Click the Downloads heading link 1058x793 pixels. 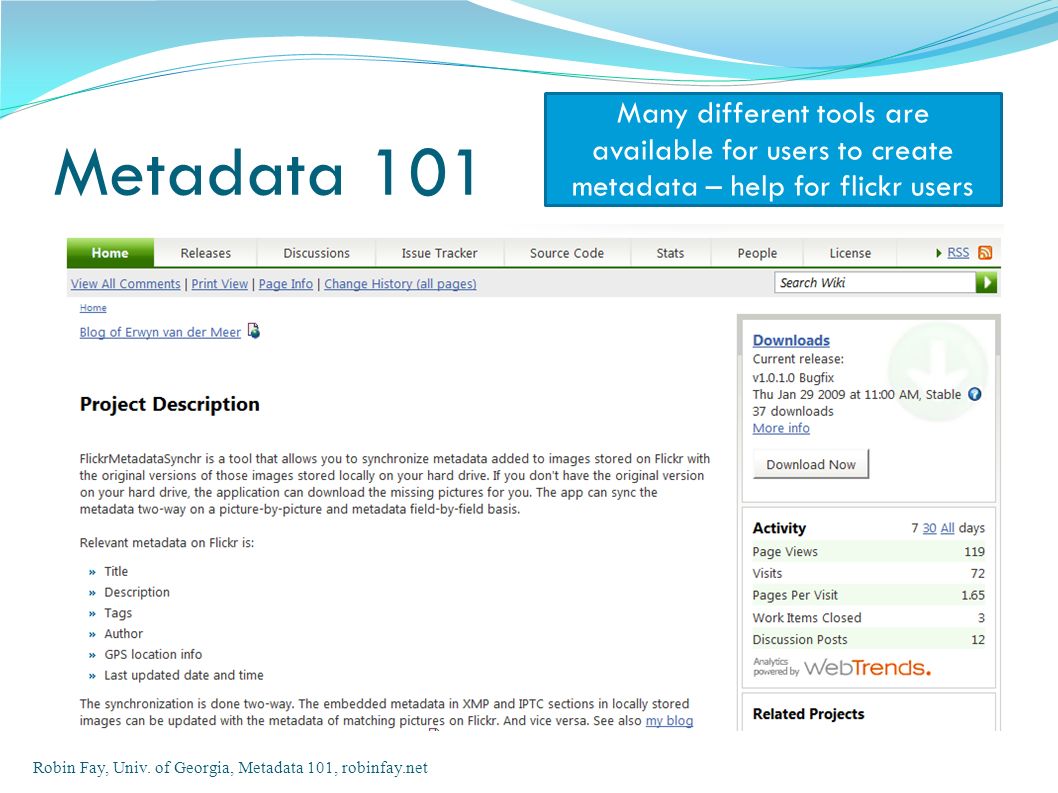(791, 340)
